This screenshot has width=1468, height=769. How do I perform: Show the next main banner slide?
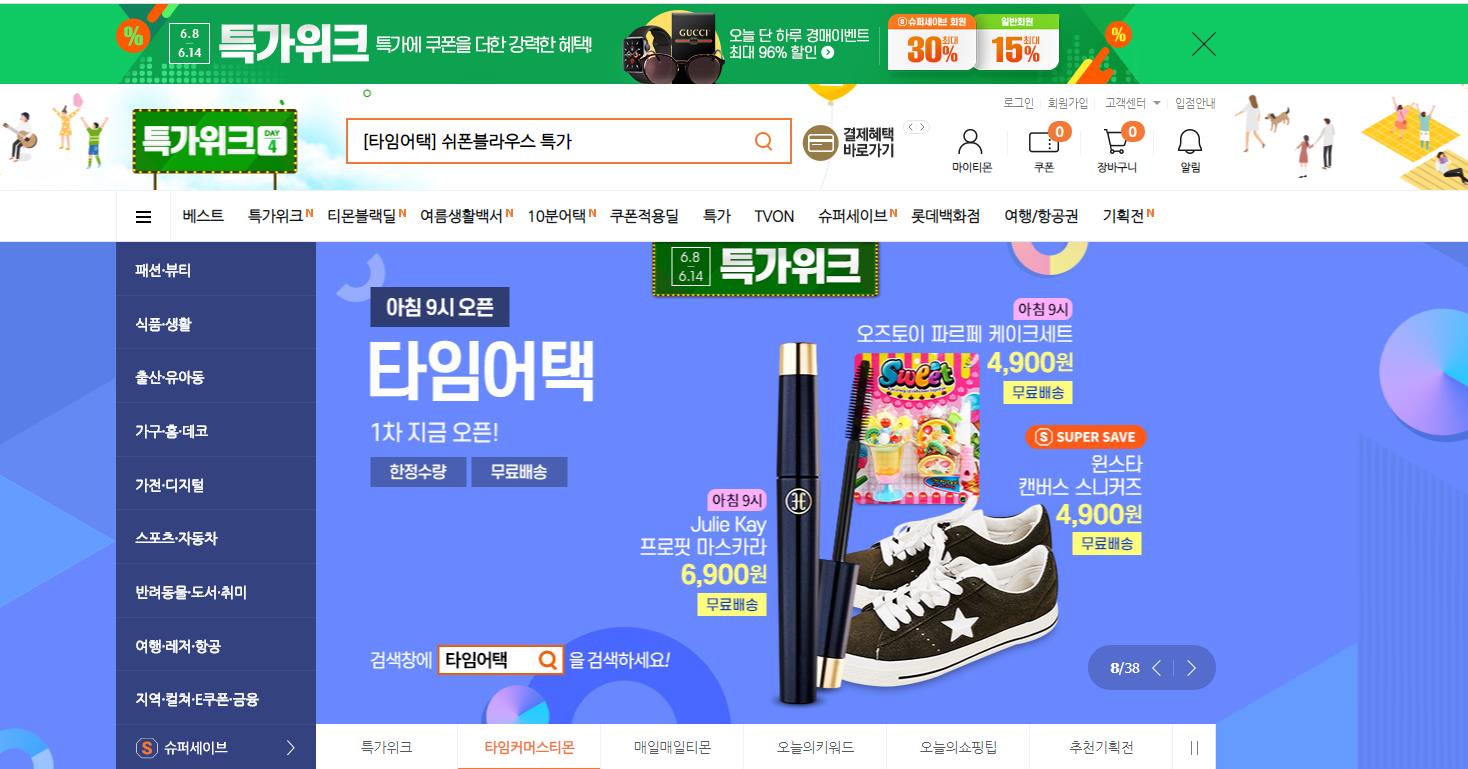[x=1191, y=668]
